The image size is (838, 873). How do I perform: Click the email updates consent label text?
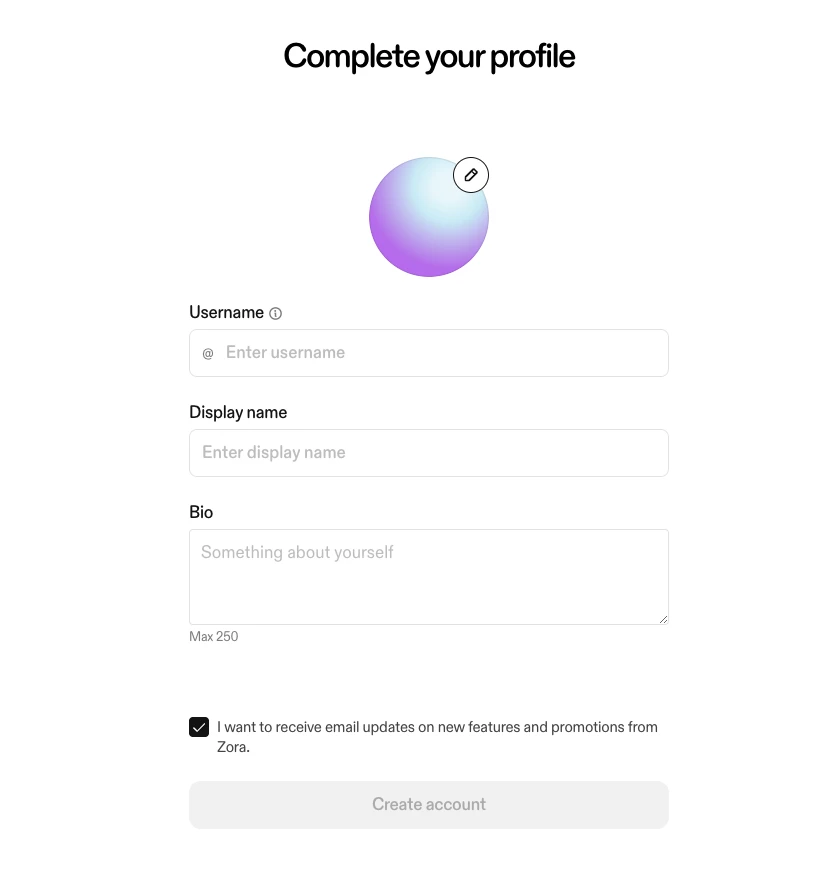[437, 727]
